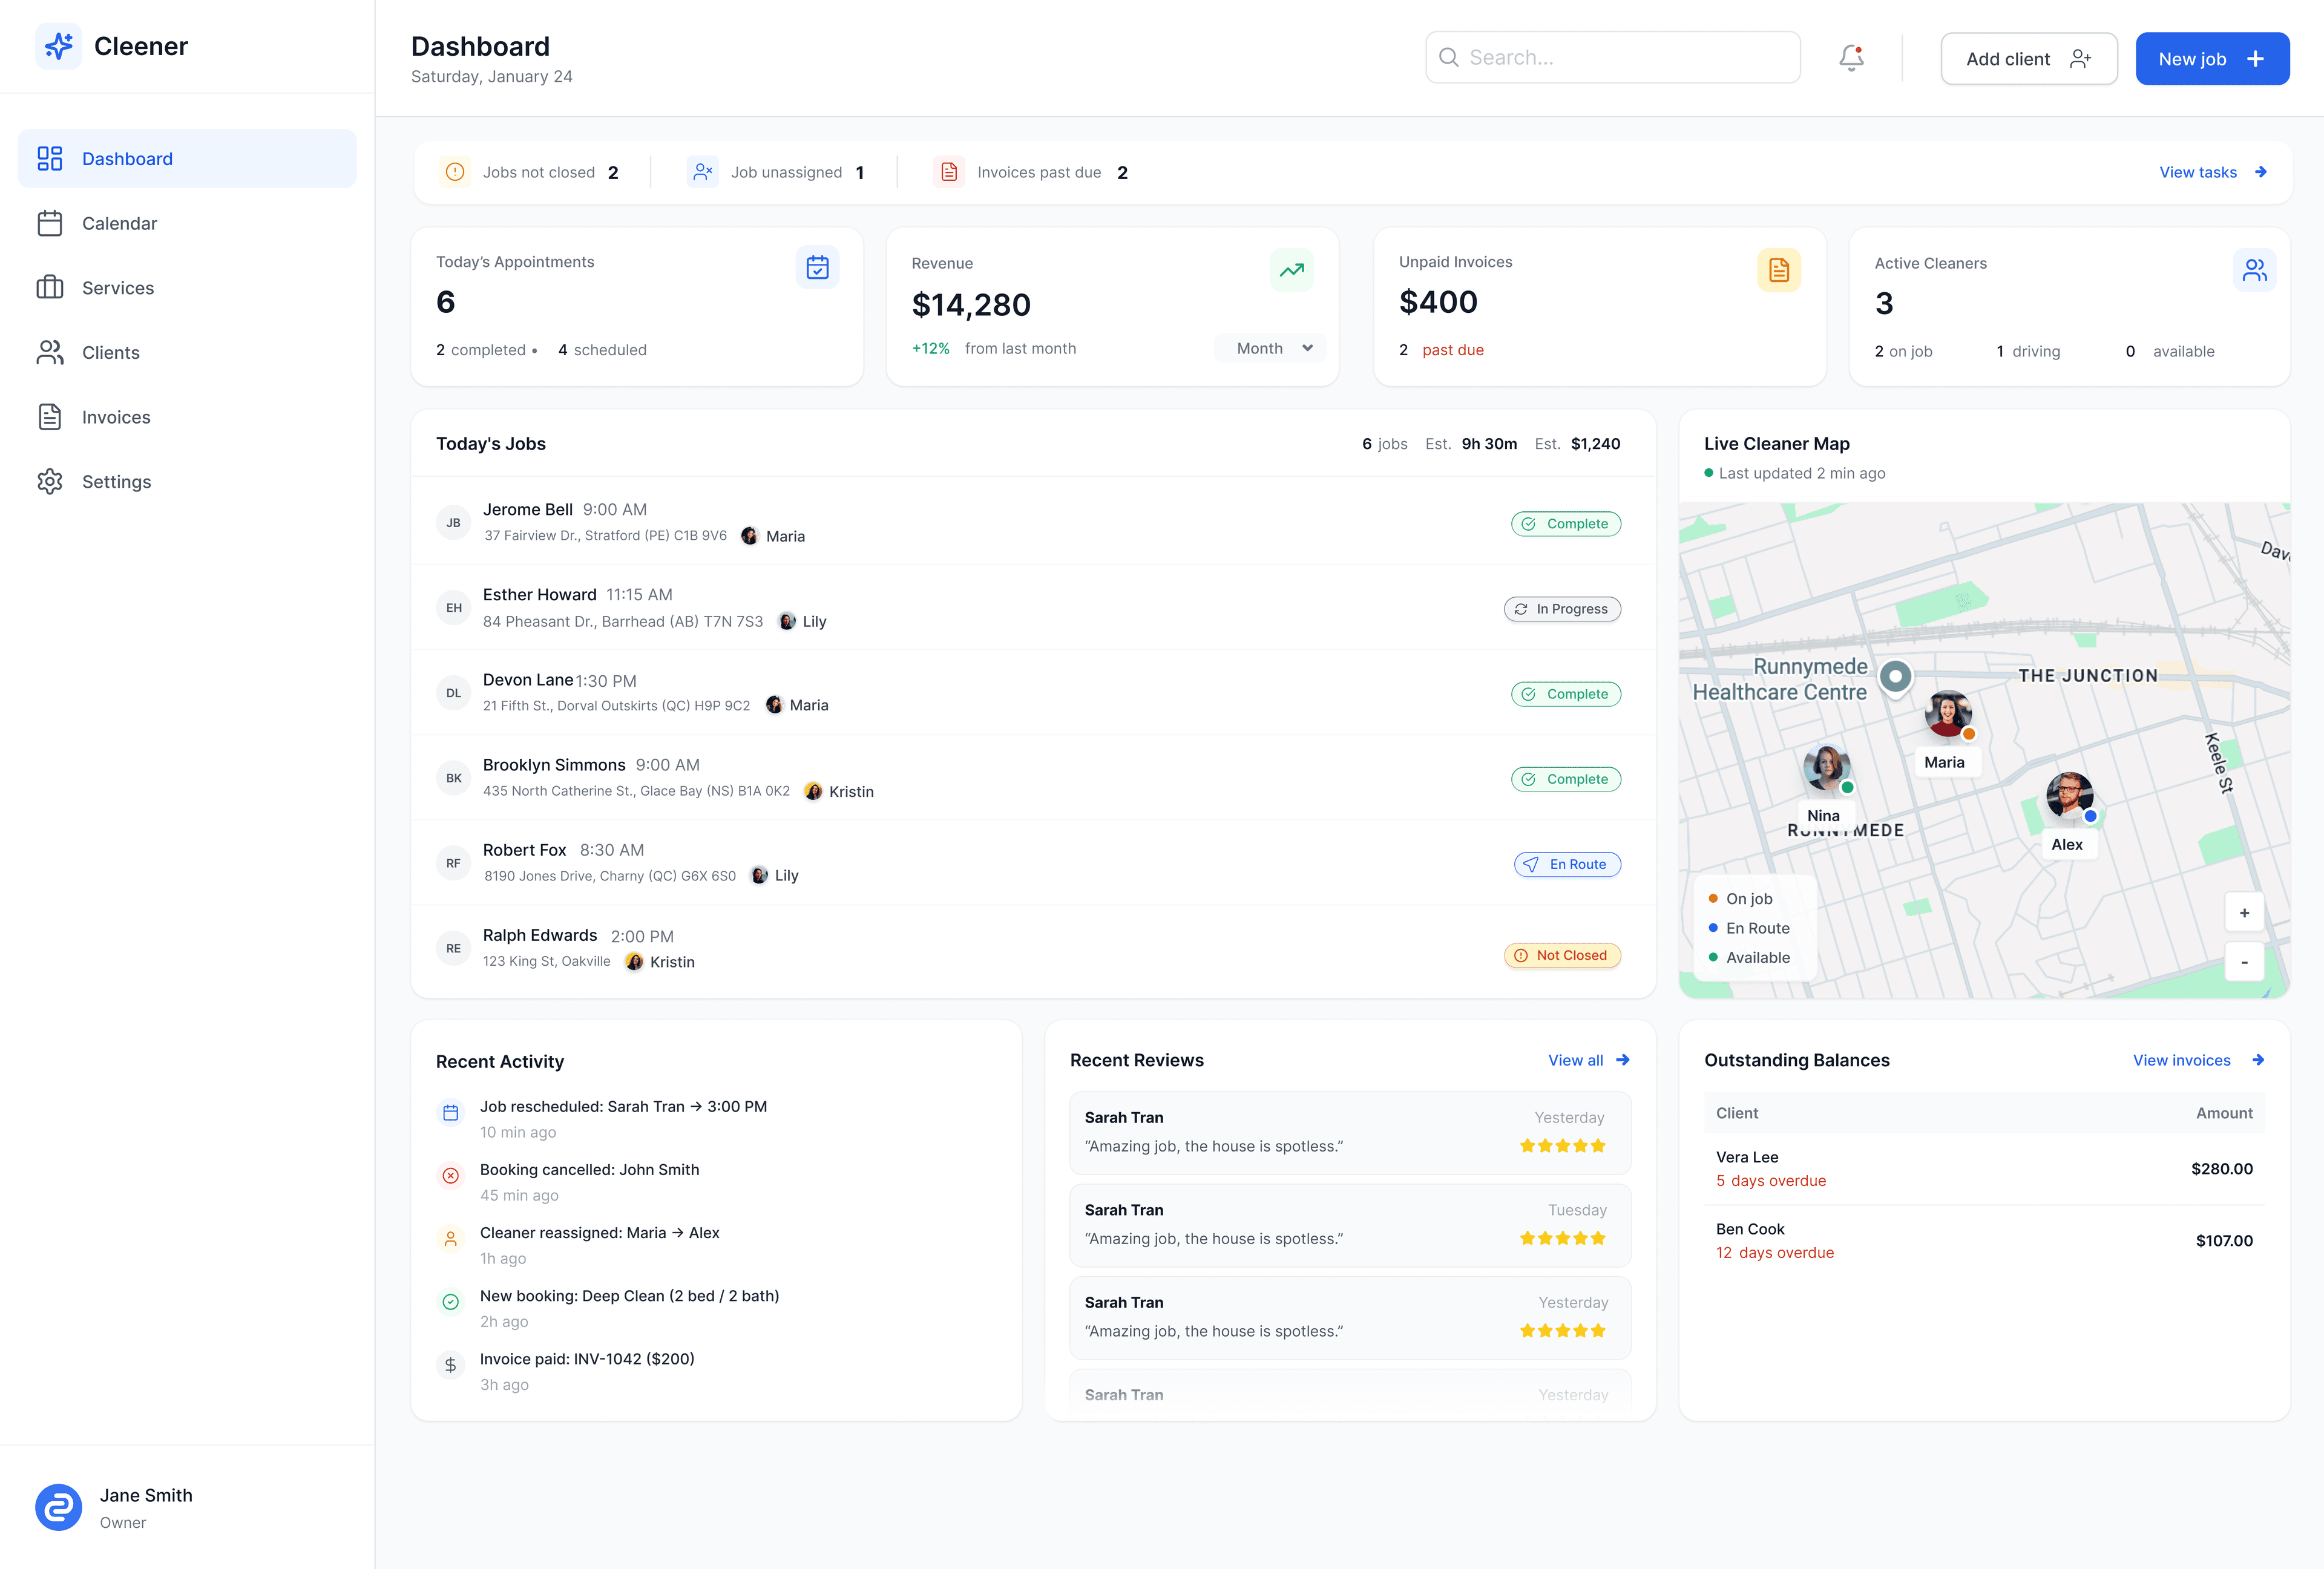Screen dimensions: 2324x1569
Task: Click the New job button
Action: [x=2212, y=58]
